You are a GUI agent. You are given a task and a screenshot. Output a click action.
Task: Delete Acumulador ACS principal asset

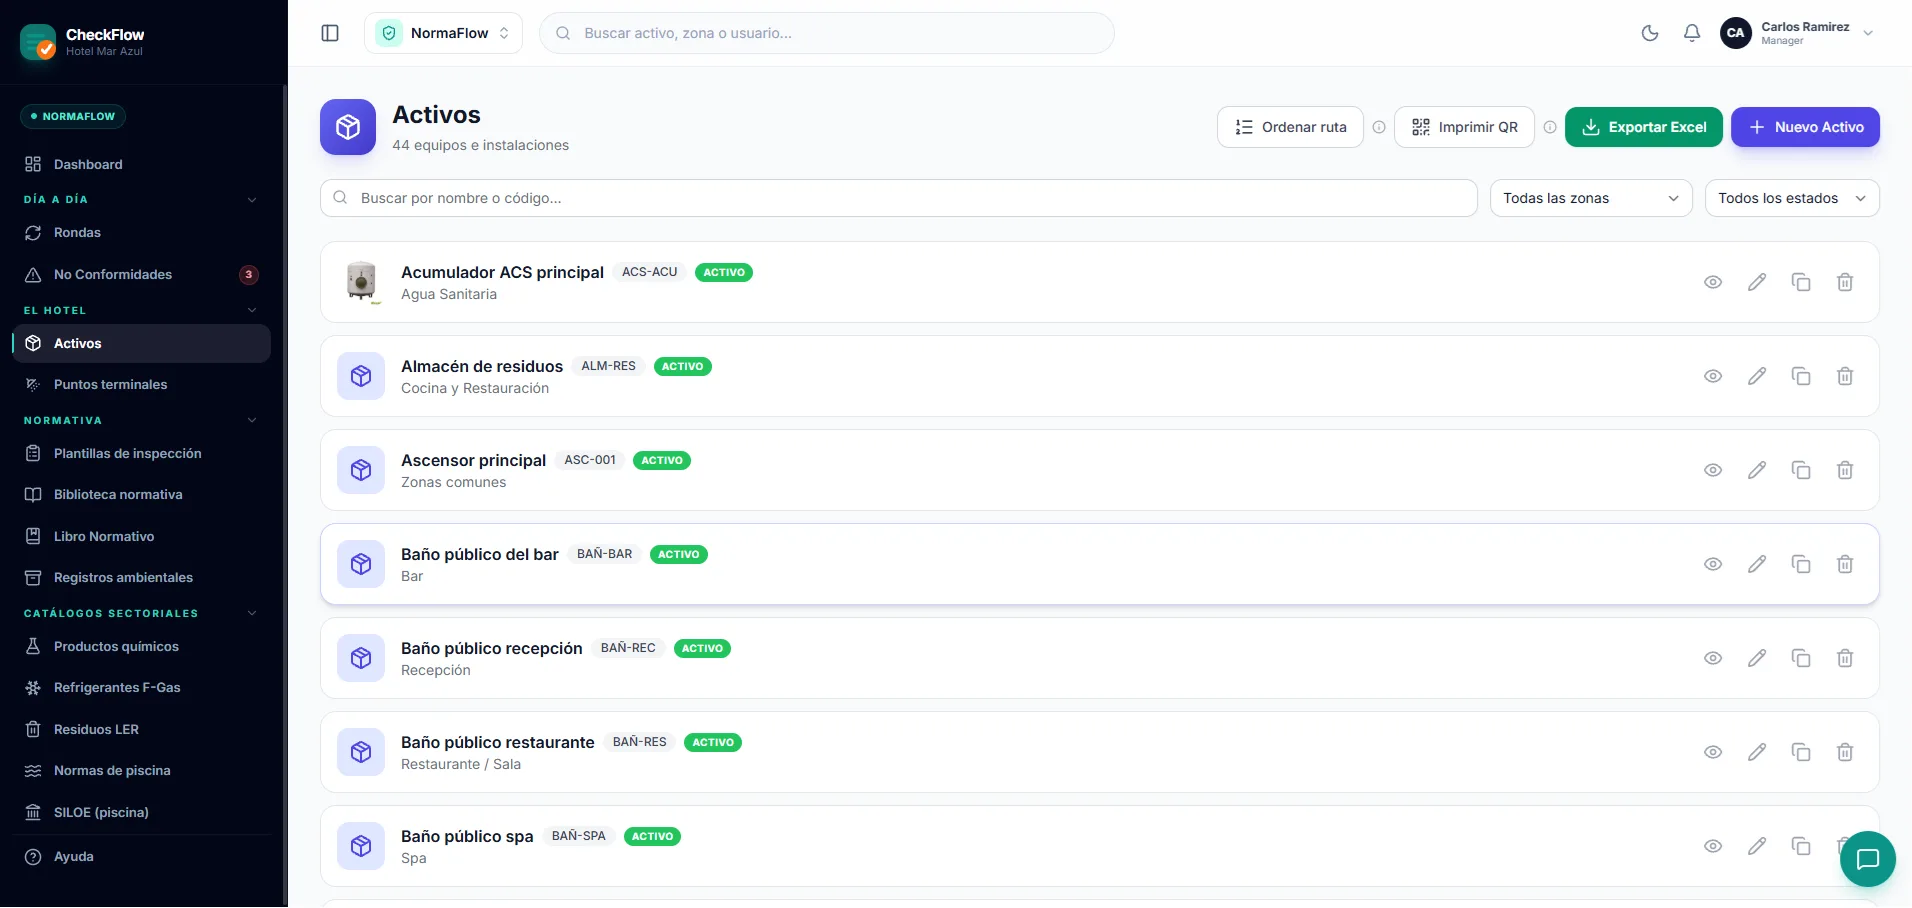coord(1845,282)
